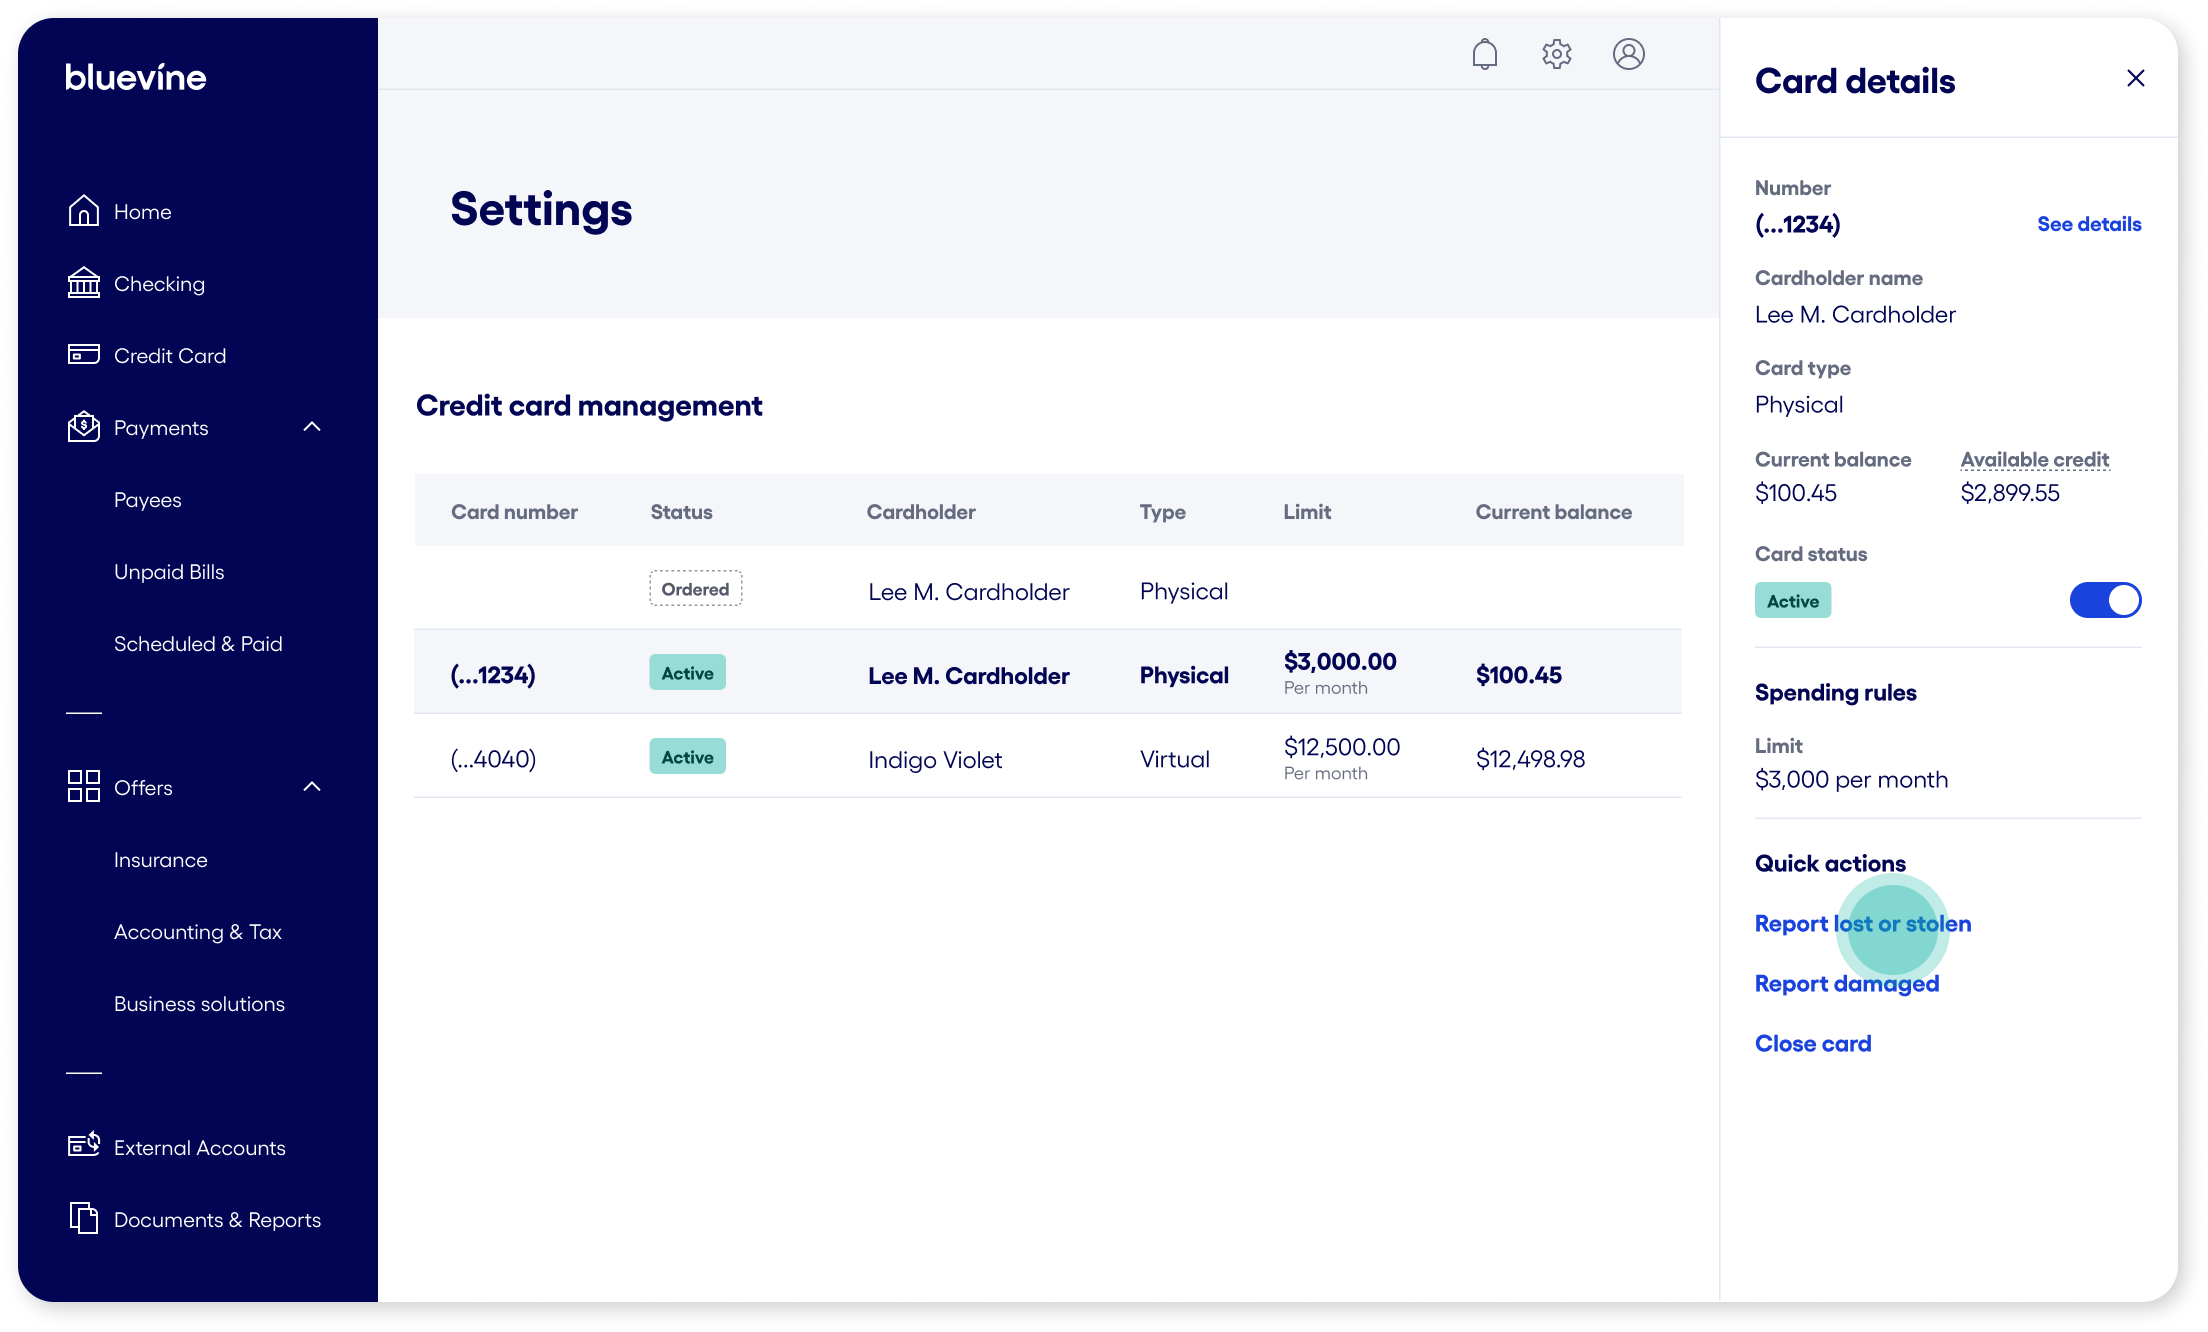Open the user profile avatar icon

coord(1629,54)
